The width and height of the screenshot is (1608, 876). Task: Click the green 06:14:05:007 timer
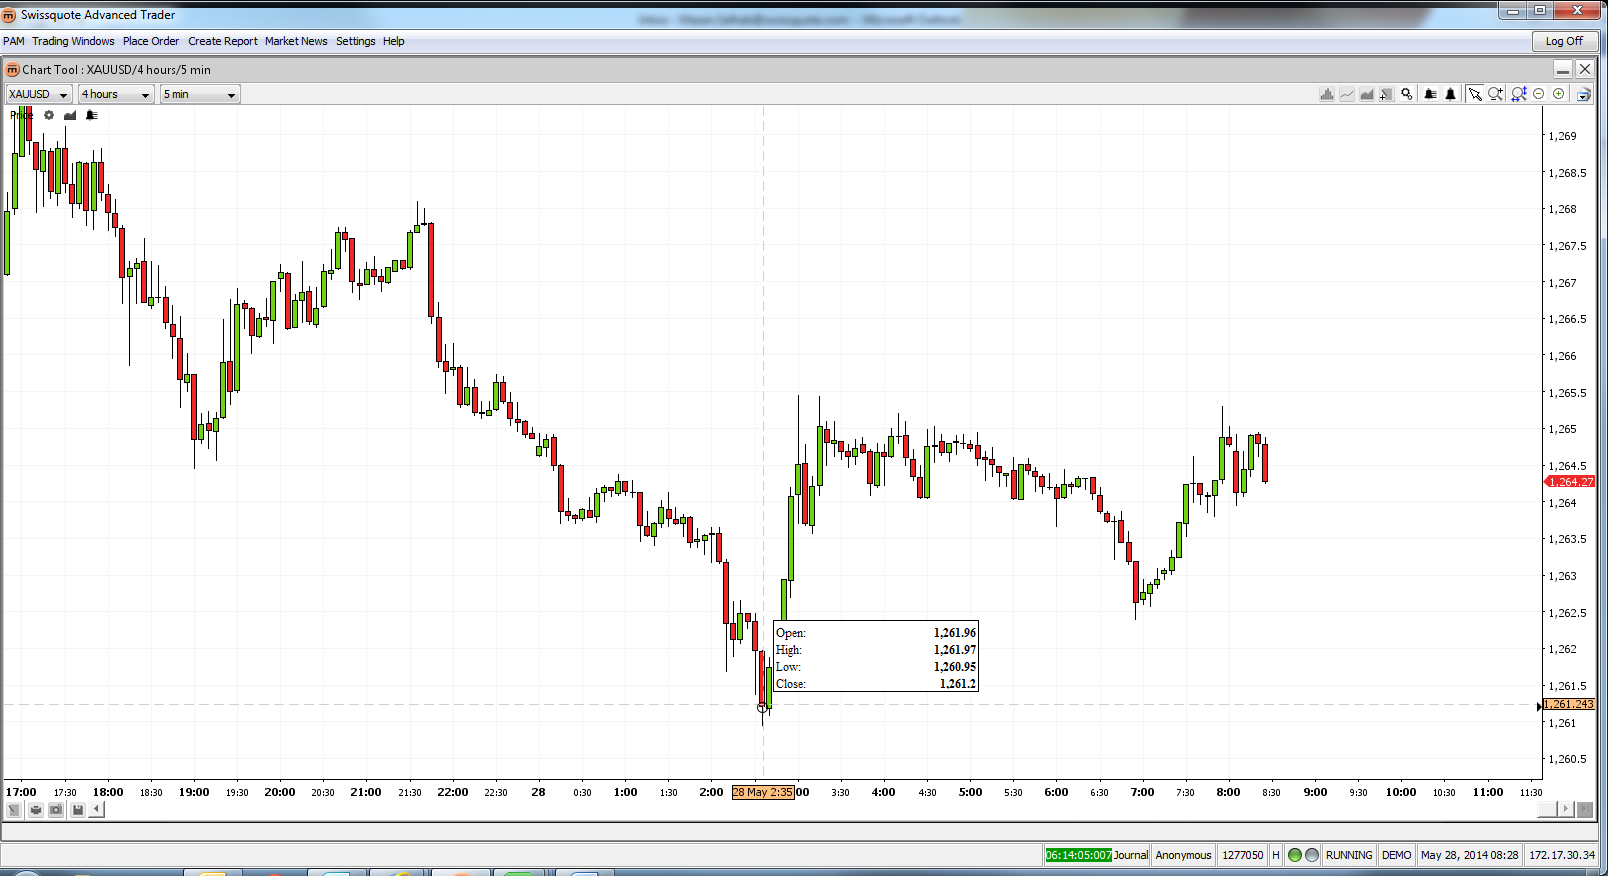[x=1079, y=855]
